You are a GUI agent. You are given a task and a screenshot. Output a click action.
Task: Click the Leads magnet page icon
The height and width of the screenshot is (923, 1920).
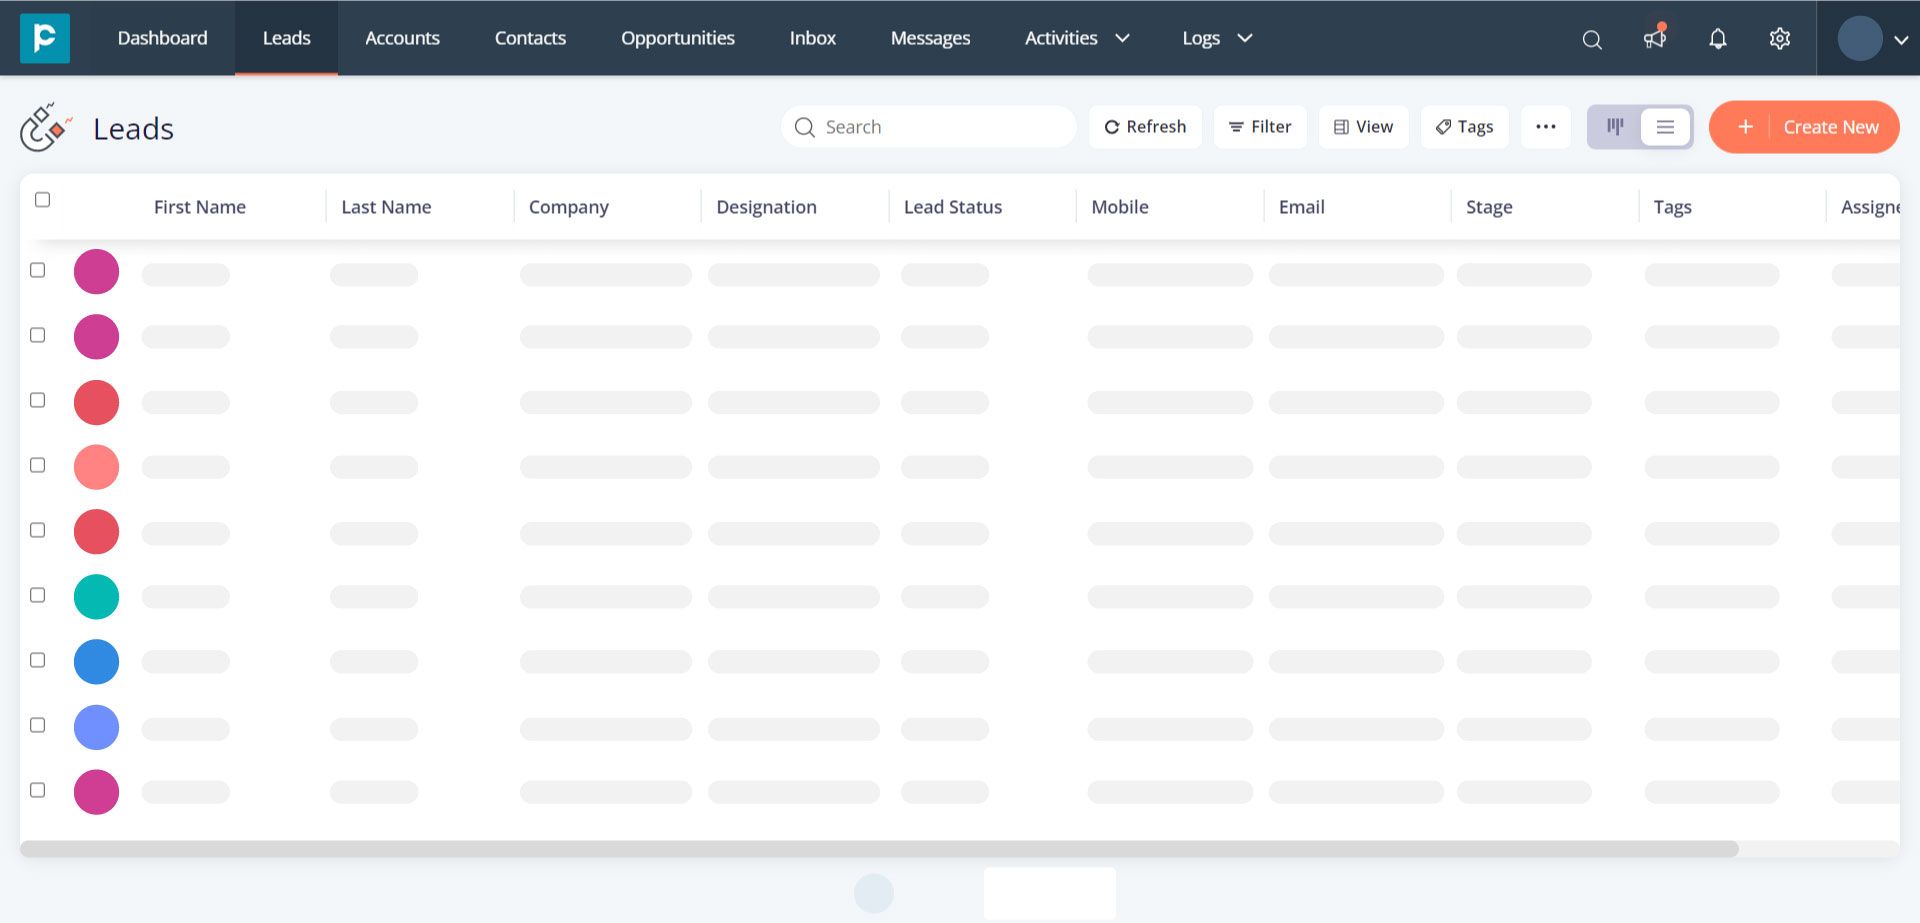tap(46, 127)
